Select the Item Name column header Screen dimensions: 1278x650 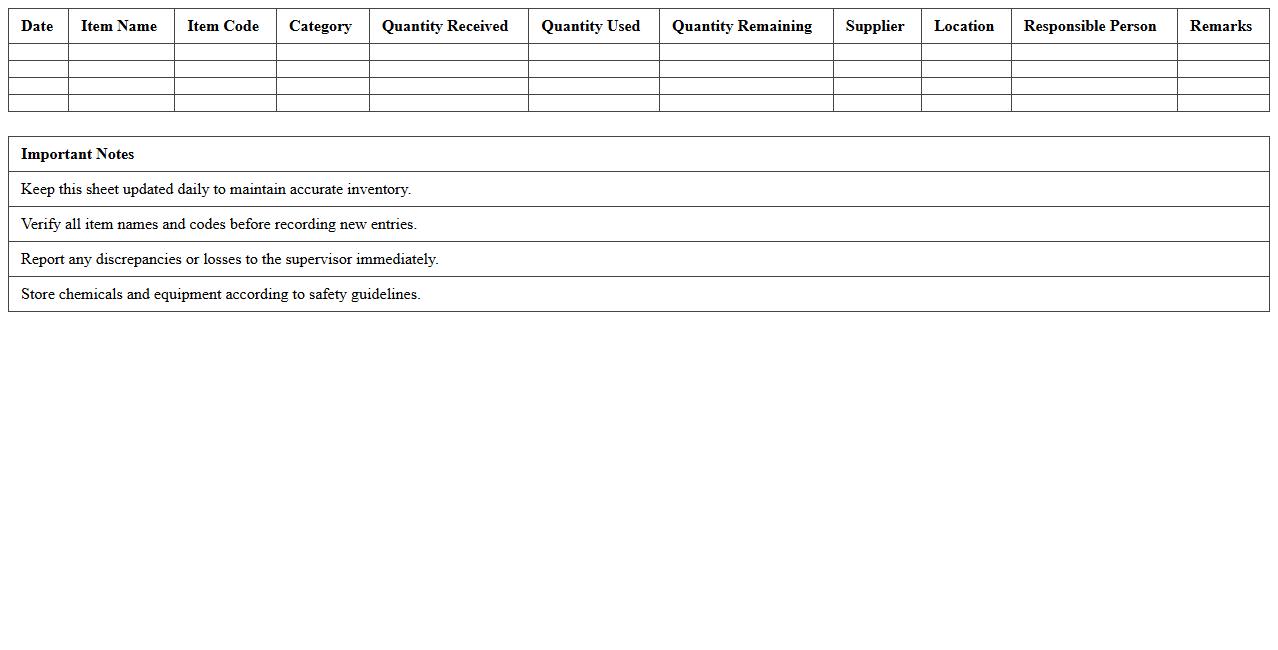tap(119, 26)
